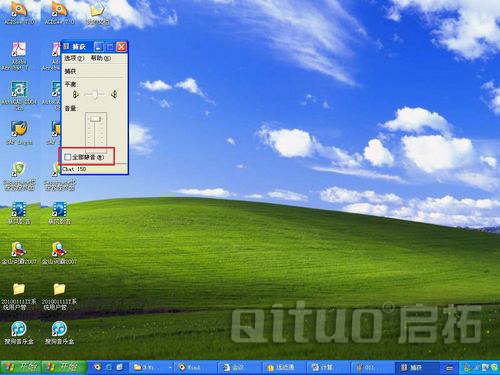Switch to the 011 taskbar button
This screenshot has height=375, width=500.
pos(373,367)
